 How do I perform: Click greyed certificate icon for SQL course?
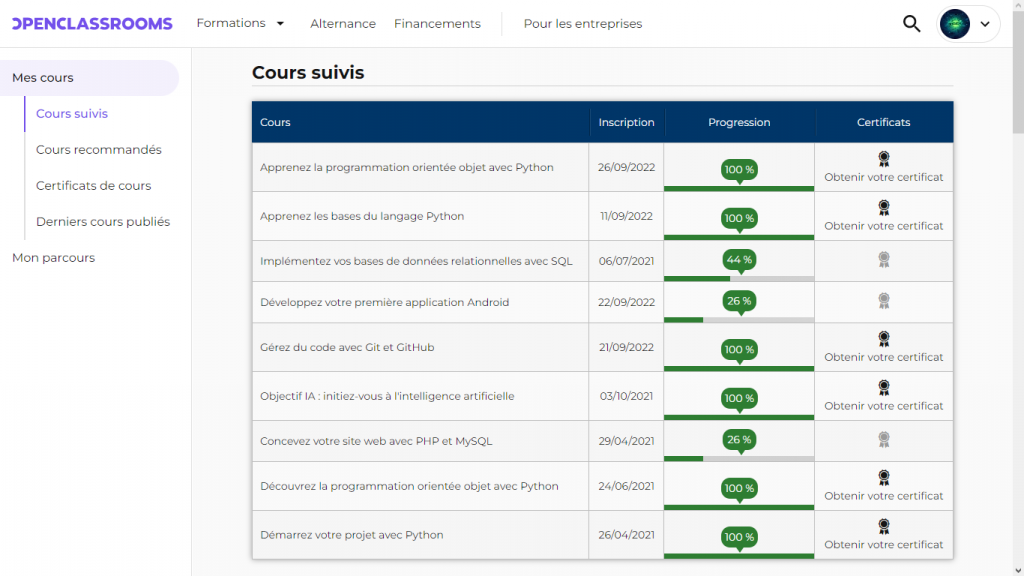(884, 259)
